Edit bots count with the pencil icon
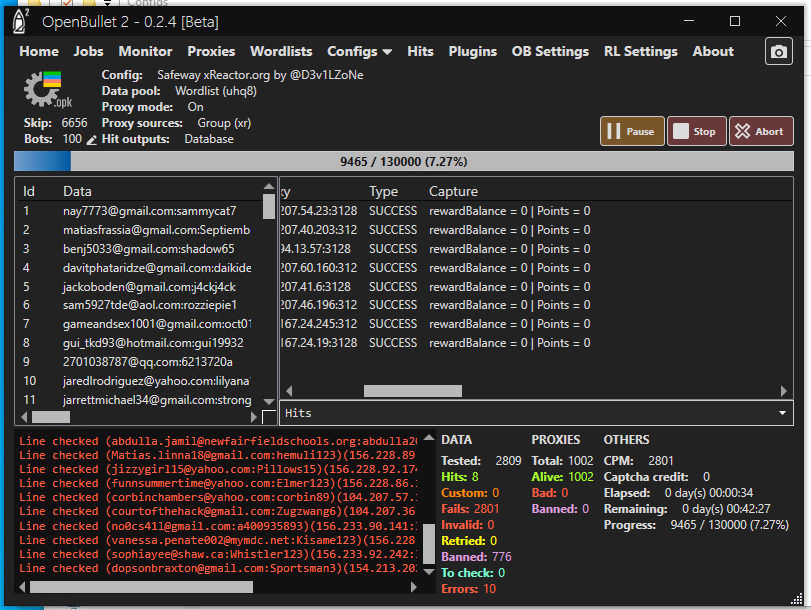The height and width of the screenshot is (610, 811). (92, 140)
